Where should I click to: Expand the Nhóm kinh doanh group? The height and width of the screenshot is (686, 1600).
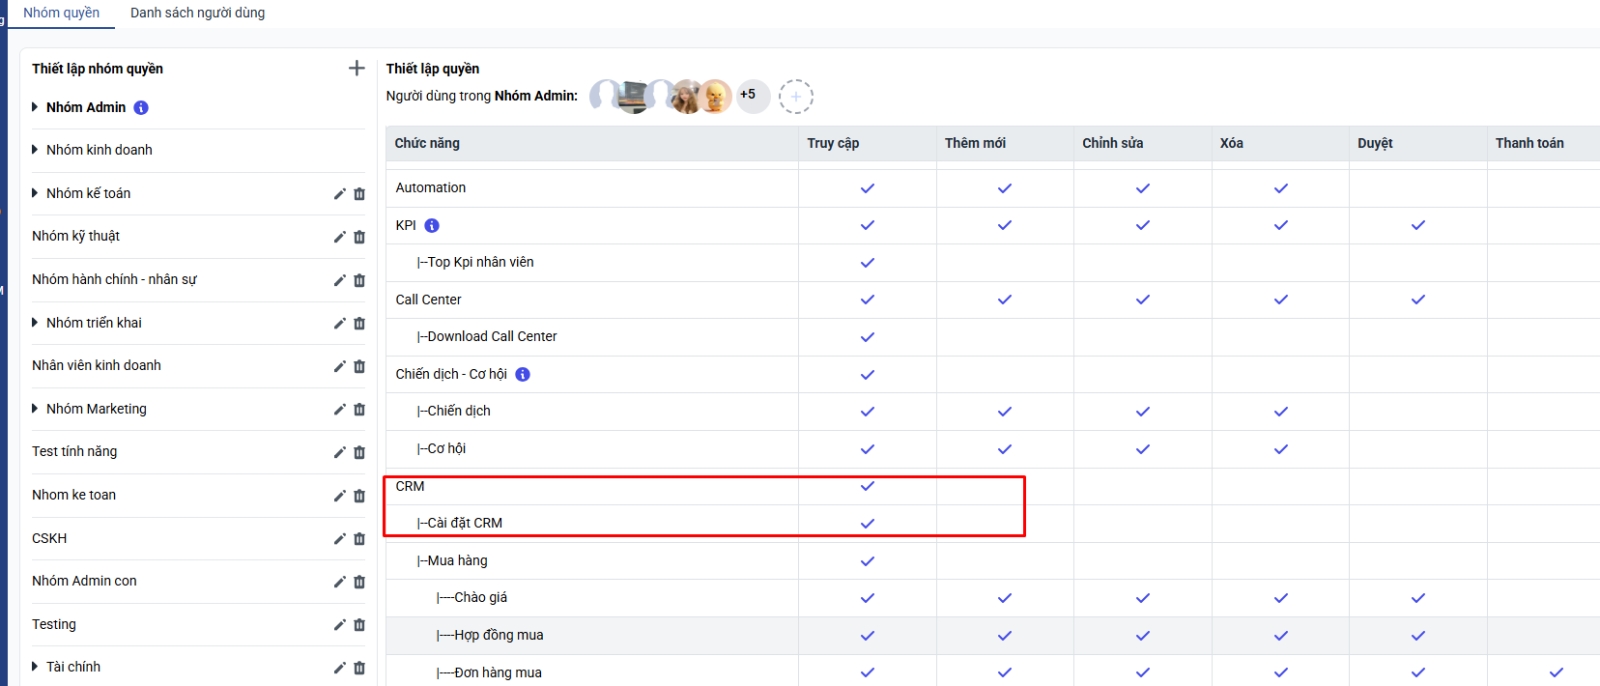[35, 150]
